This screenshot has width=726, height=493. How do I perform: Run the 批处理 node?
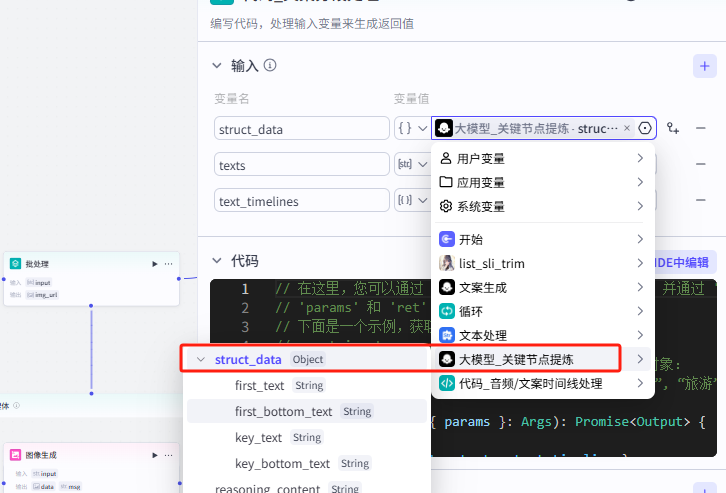click(x=155, y=264)
